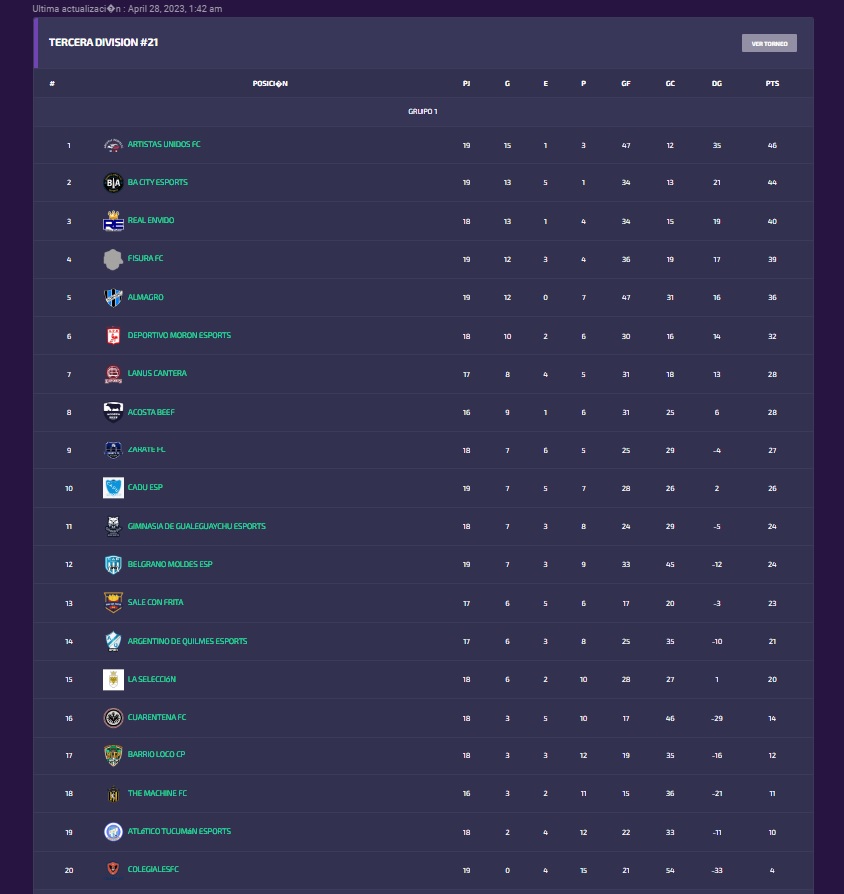Open the Cuarentena FC team link
The height and width of the screenshot is (894, 844).
coord(157,717)
